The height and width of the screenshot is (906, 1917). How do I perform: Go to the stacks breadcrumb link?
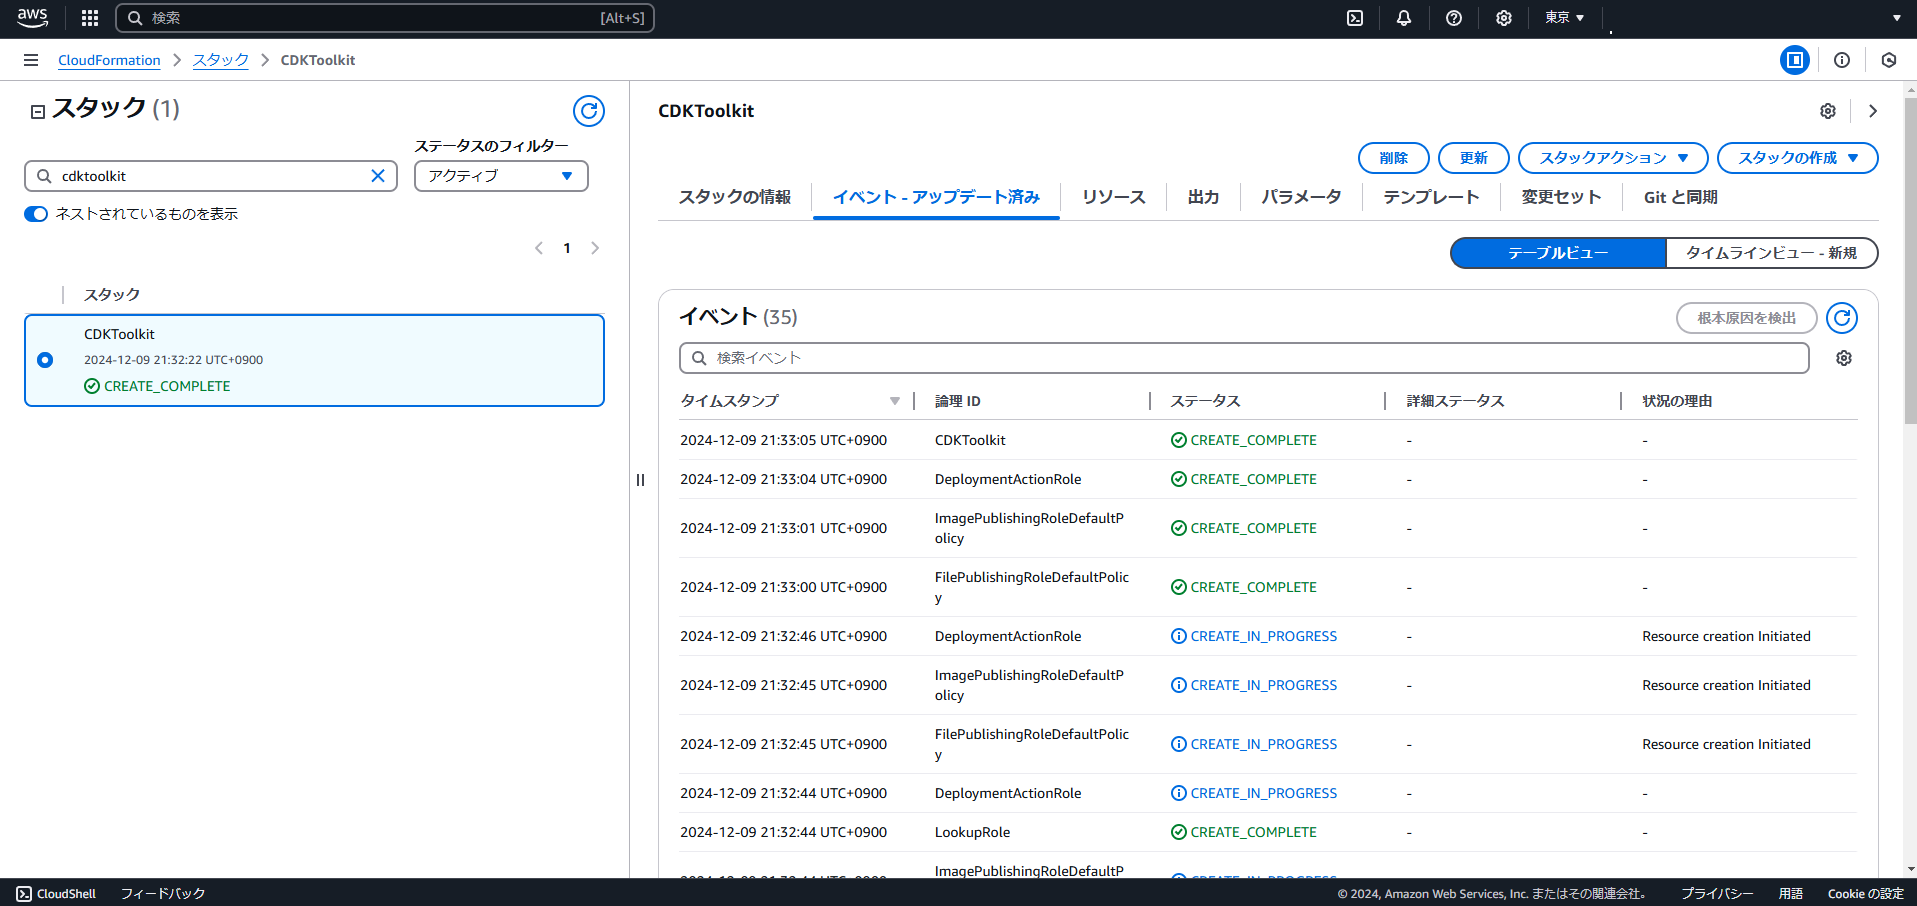pos(221,60)
